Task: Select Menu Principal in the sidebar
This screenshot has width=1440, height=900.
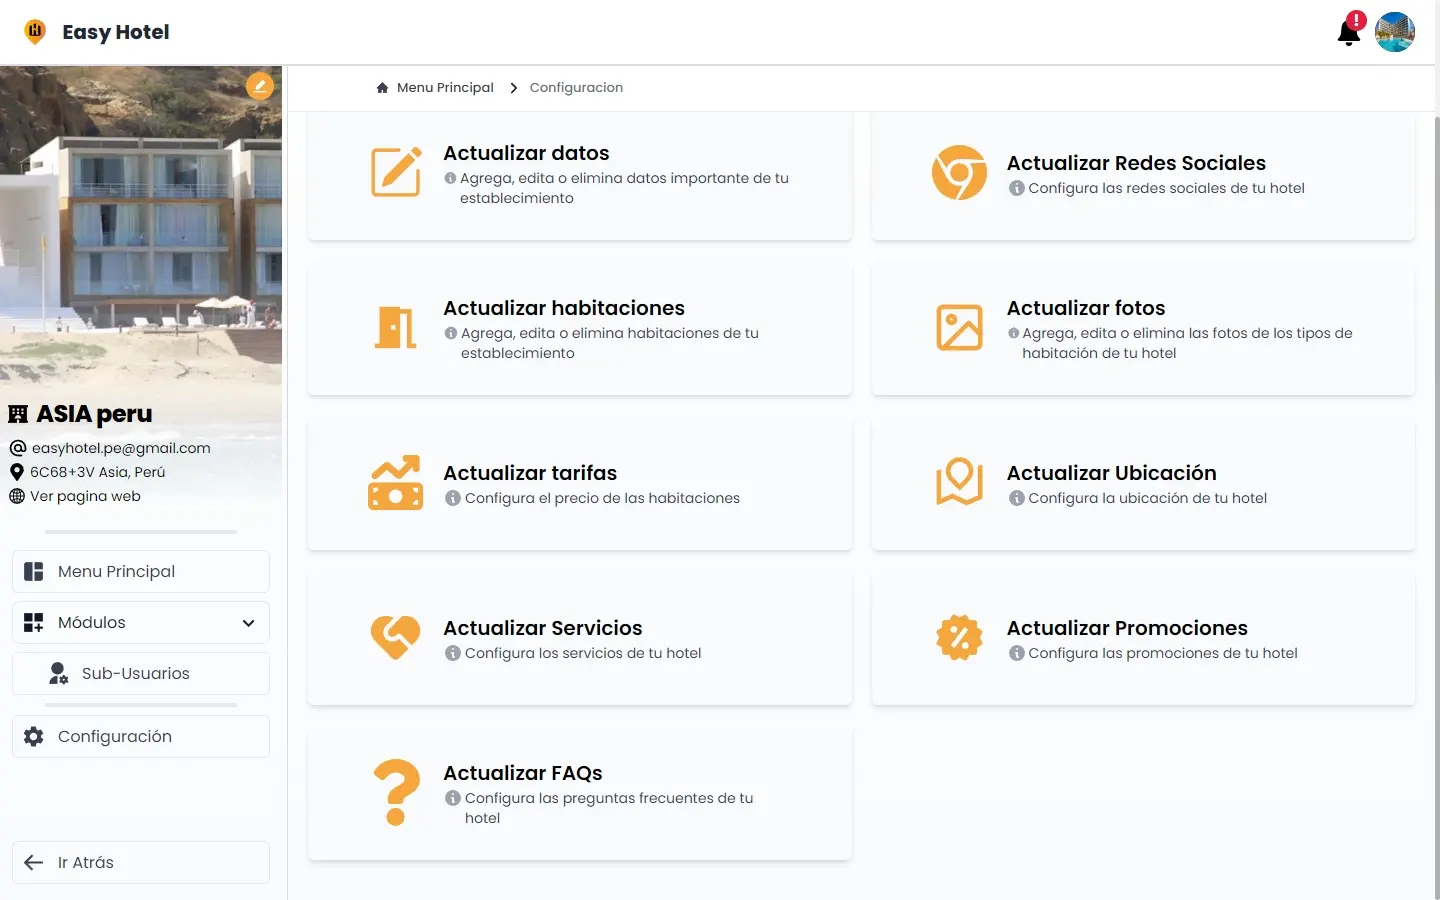Action: click(x=117, y=571)
